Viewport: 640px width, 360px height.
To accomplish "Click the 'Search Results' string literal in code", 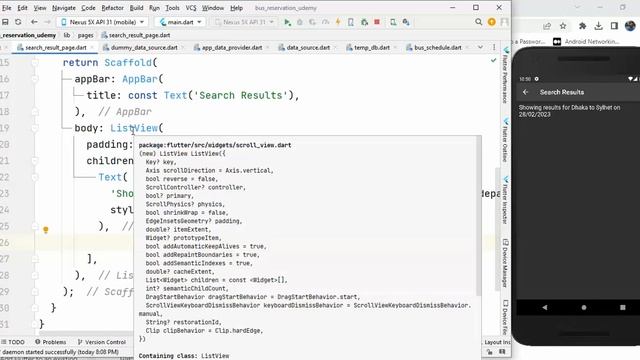I will [x=241, y=96].
